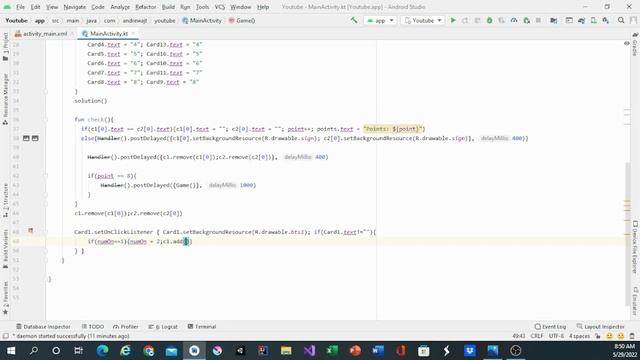
Task: Open the Structure side panel
Action: 5,200
